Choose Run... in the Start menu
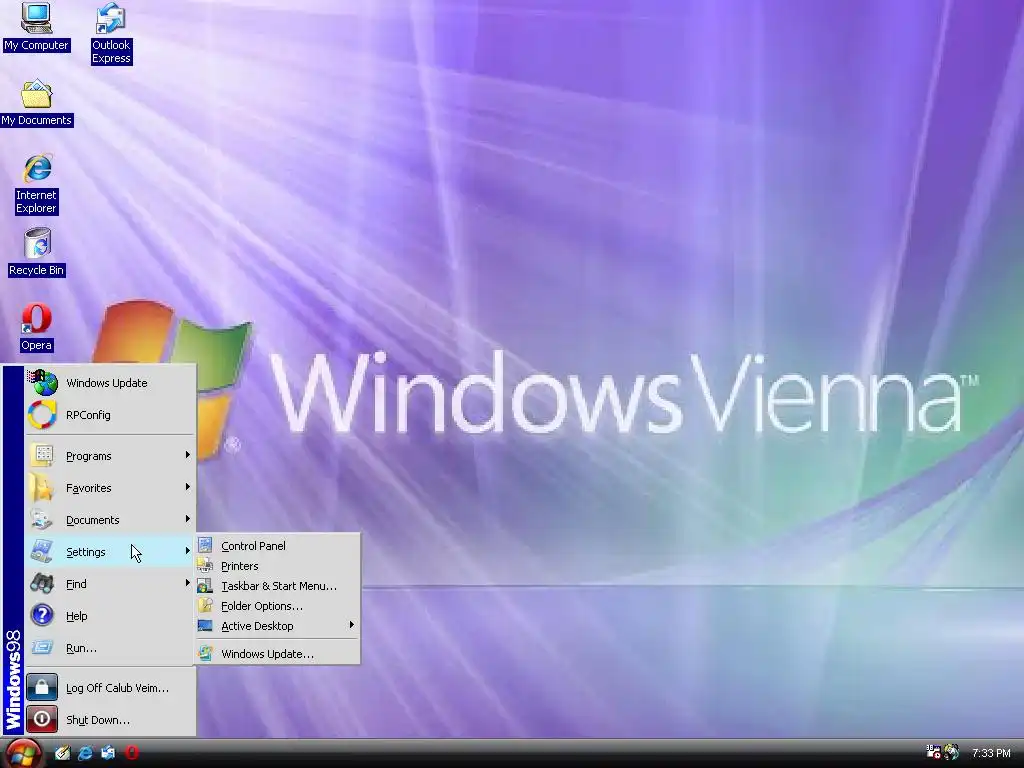1024x768 pixels. coord(110,647)
